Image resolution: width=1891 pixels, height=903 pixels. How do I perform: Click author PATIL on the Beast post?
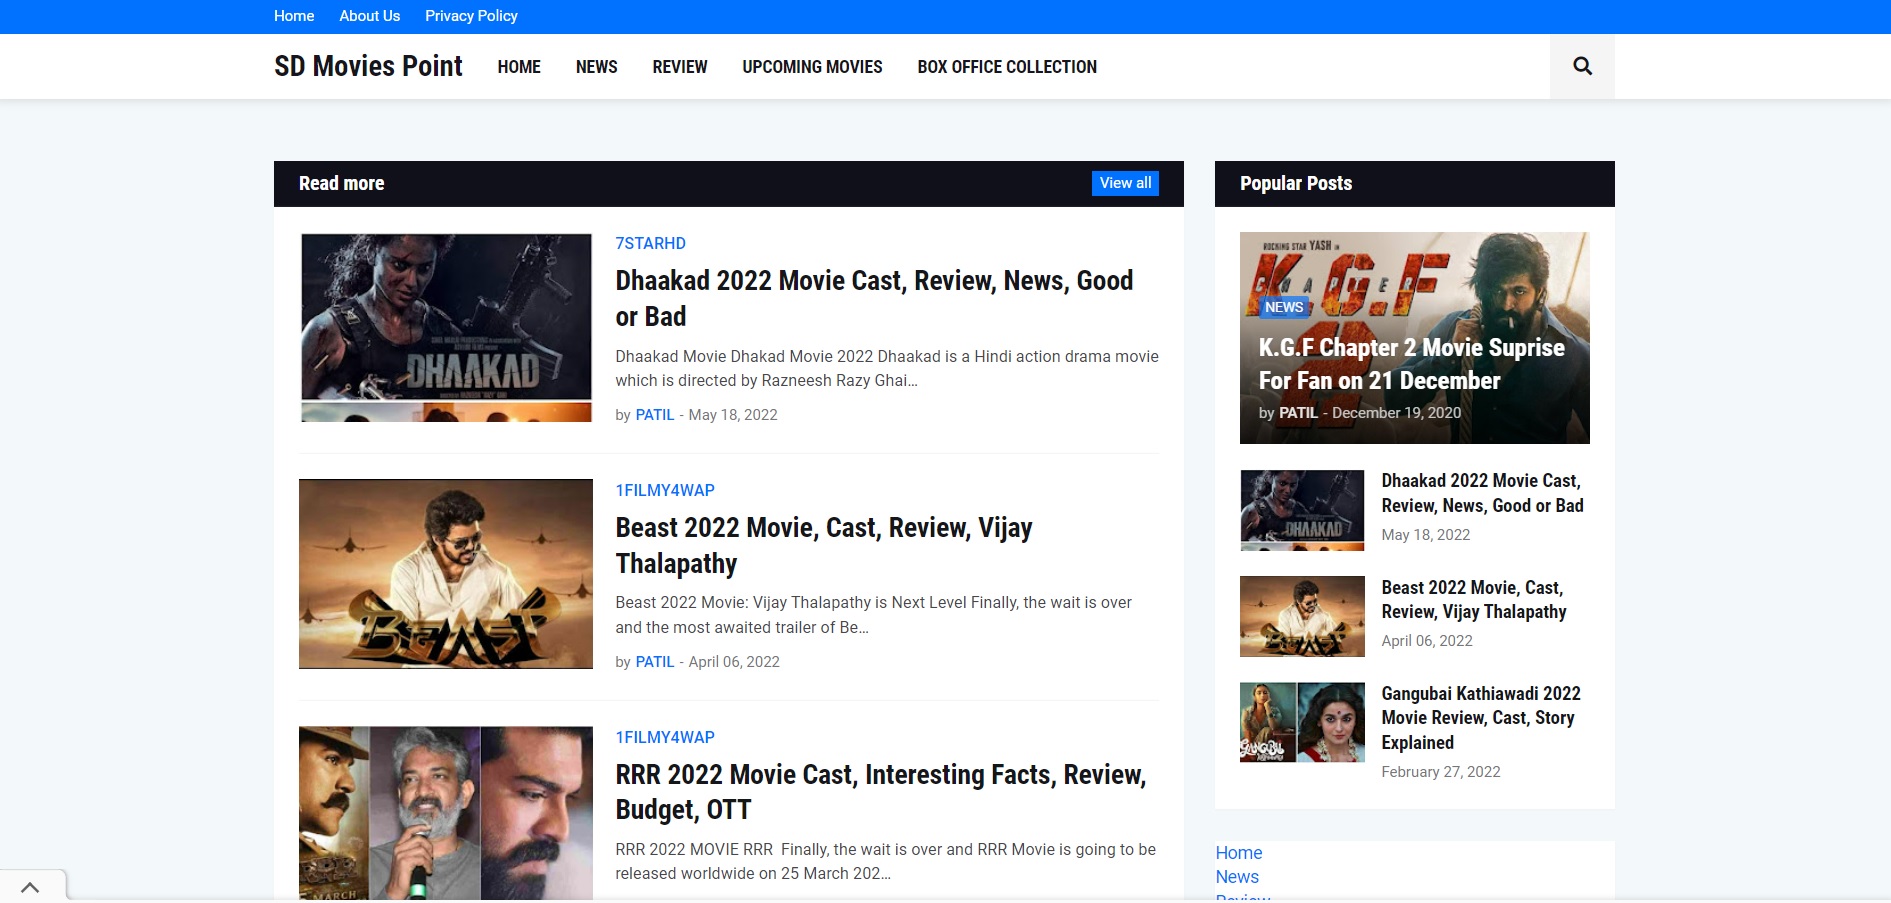pyautogui.click(x=655, y=662)
